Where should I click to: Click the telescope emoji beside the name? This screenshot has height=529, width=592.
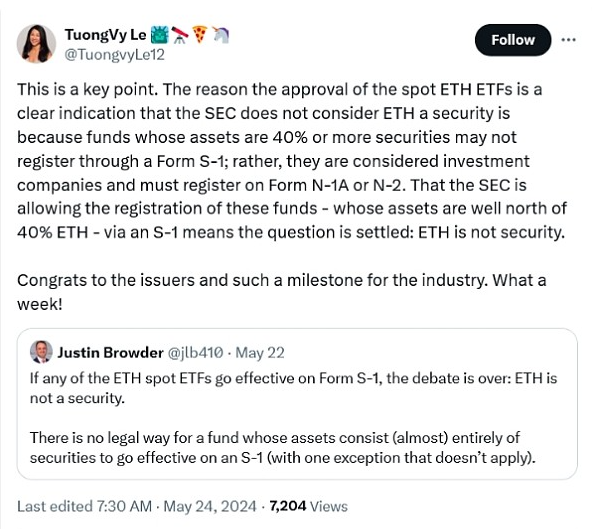[180, 35]
